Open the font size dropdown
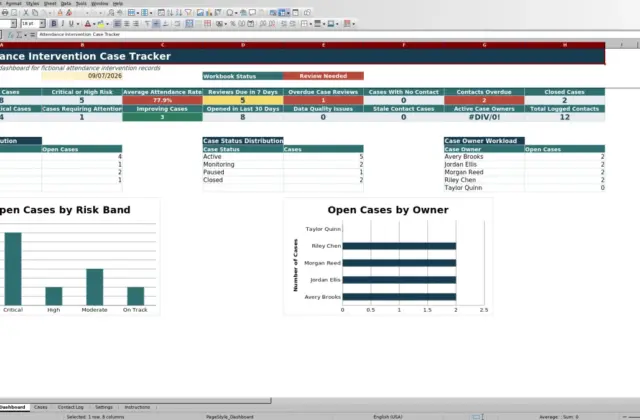This screenshot has width=640, height=420. click(42, 24)
